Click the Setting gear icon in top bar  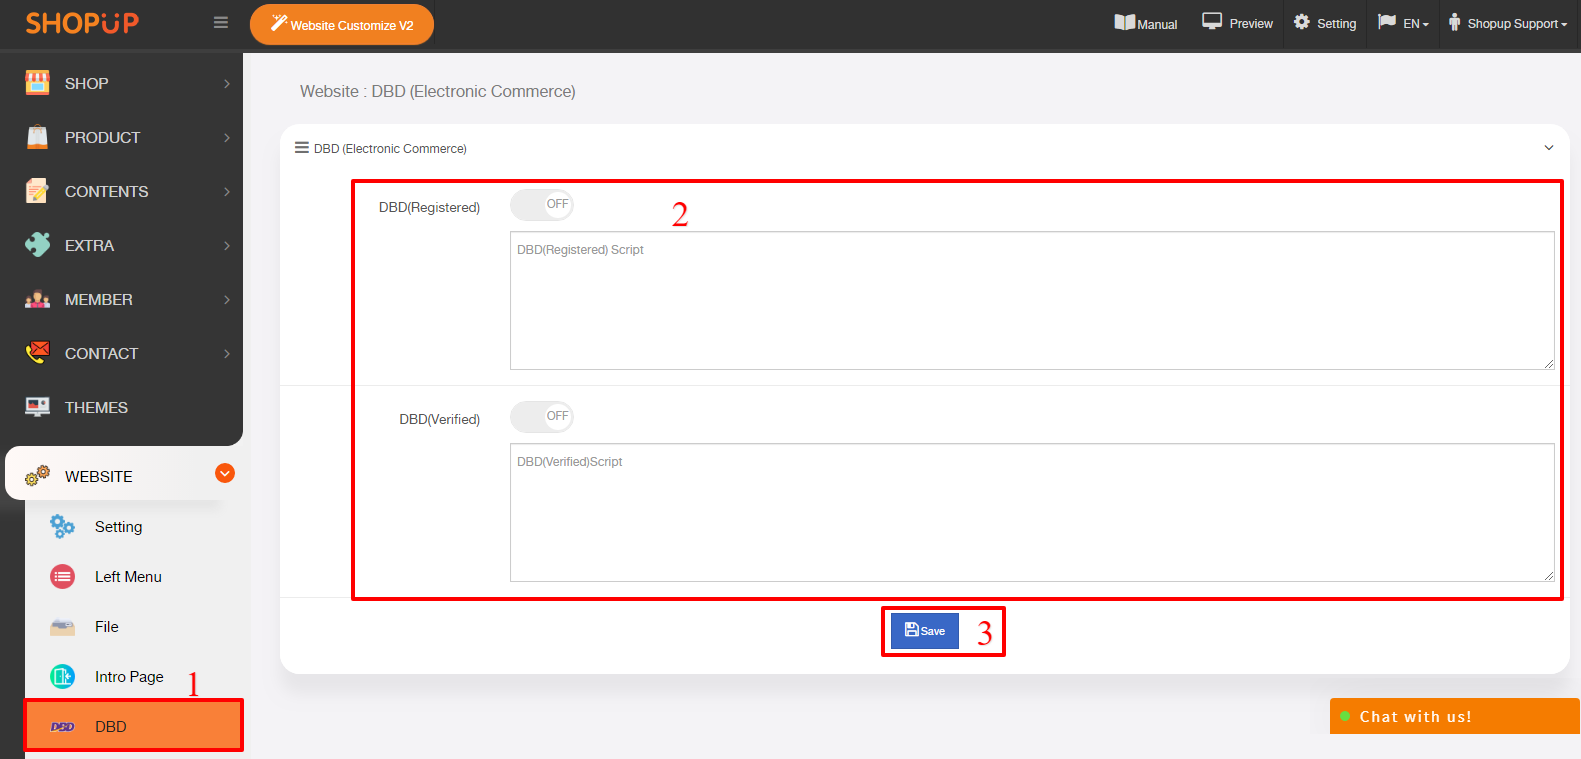point(1302,21)
